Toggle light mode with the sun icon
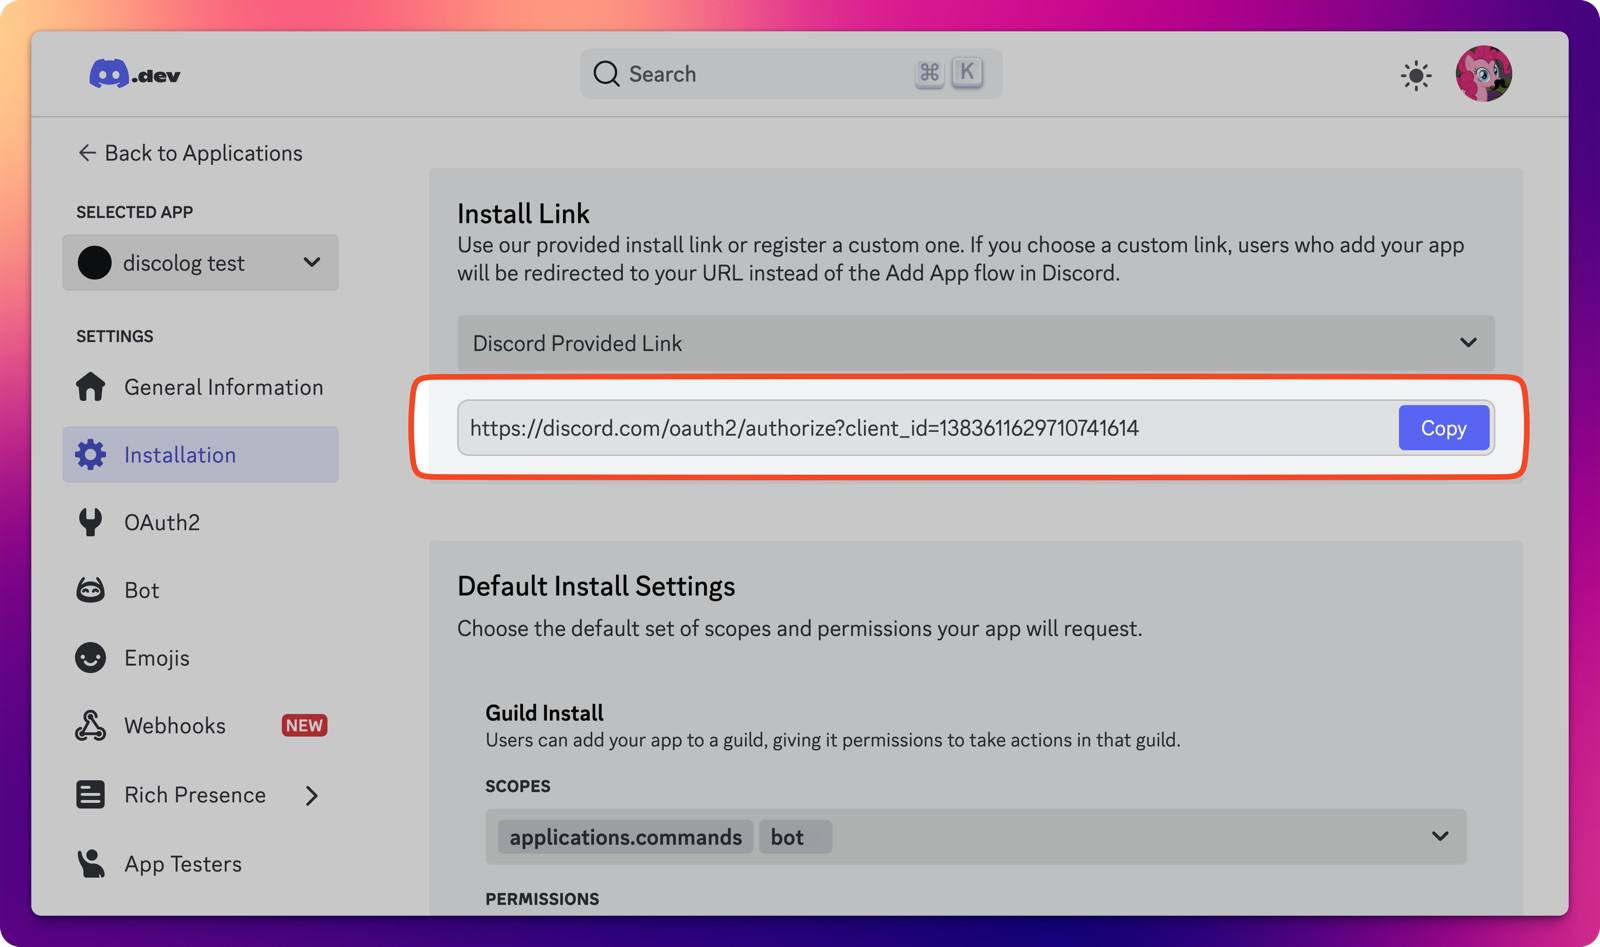This screenshot has height=947, width=1600. [1416, 74]
